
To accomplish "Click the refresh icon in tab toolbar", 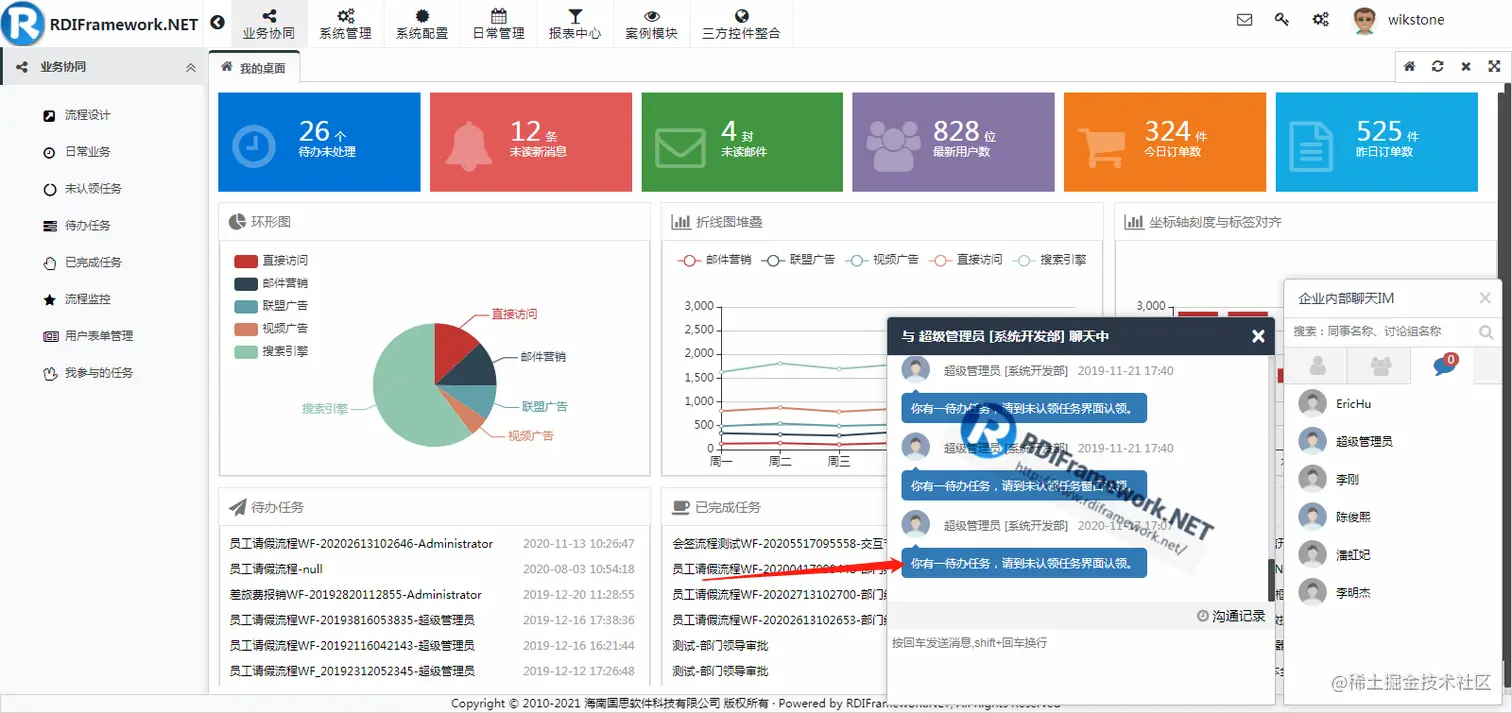I will [x=1437, y=66].
